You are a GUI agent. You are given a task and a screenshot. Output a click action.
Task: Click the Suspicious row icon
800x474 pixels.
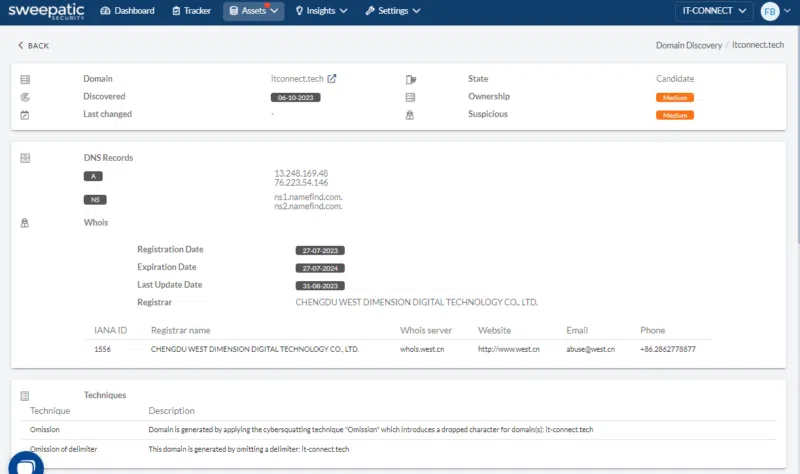point(410,115)
